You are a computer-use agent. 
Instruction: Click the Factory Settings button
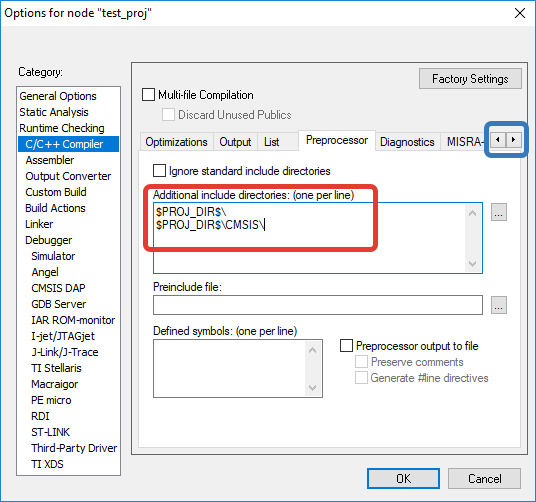coord(470,79)
